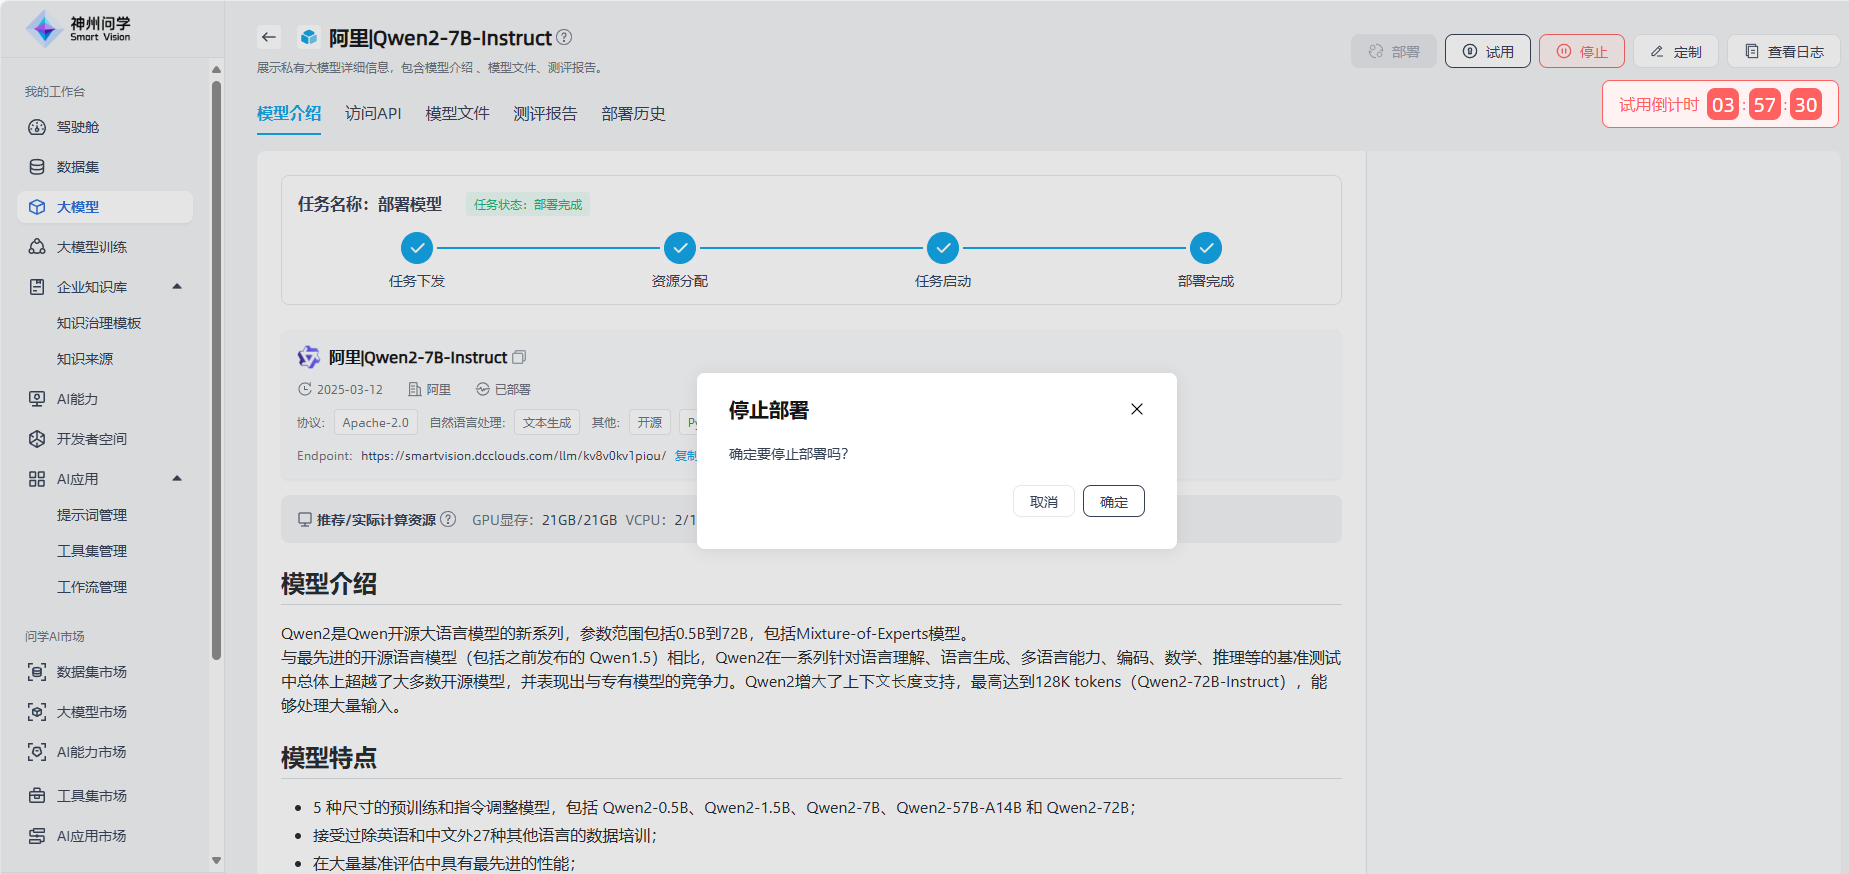Open 大模型训练 in the sidebar
Screen dimensions: 1849x874
92,247
